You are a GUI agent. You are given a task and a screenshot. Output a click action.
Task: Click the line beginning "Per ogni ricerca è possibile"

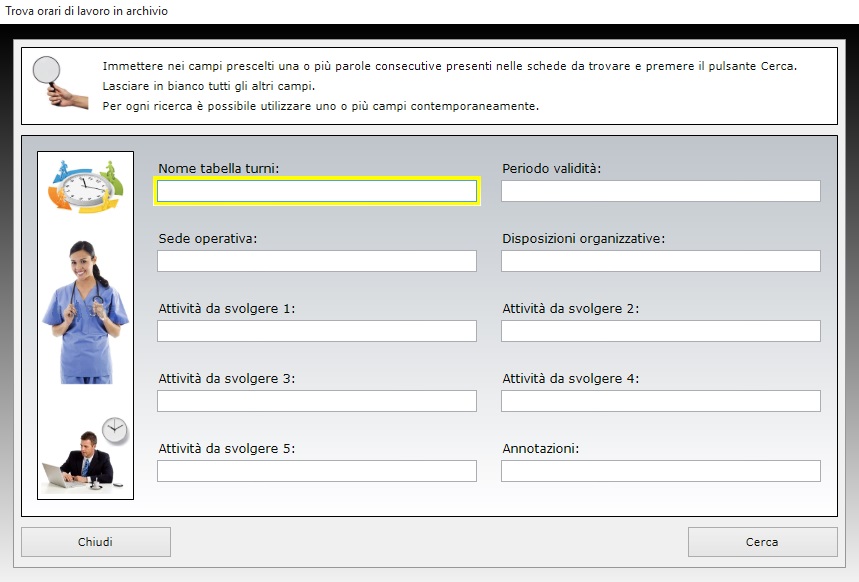click(x=321, y=106)
